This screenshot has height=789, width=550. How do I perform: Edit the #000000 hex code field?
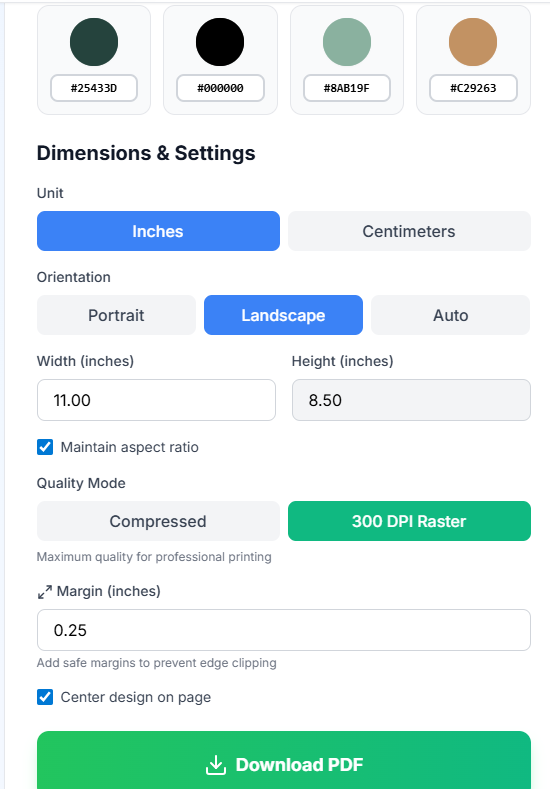220,88
